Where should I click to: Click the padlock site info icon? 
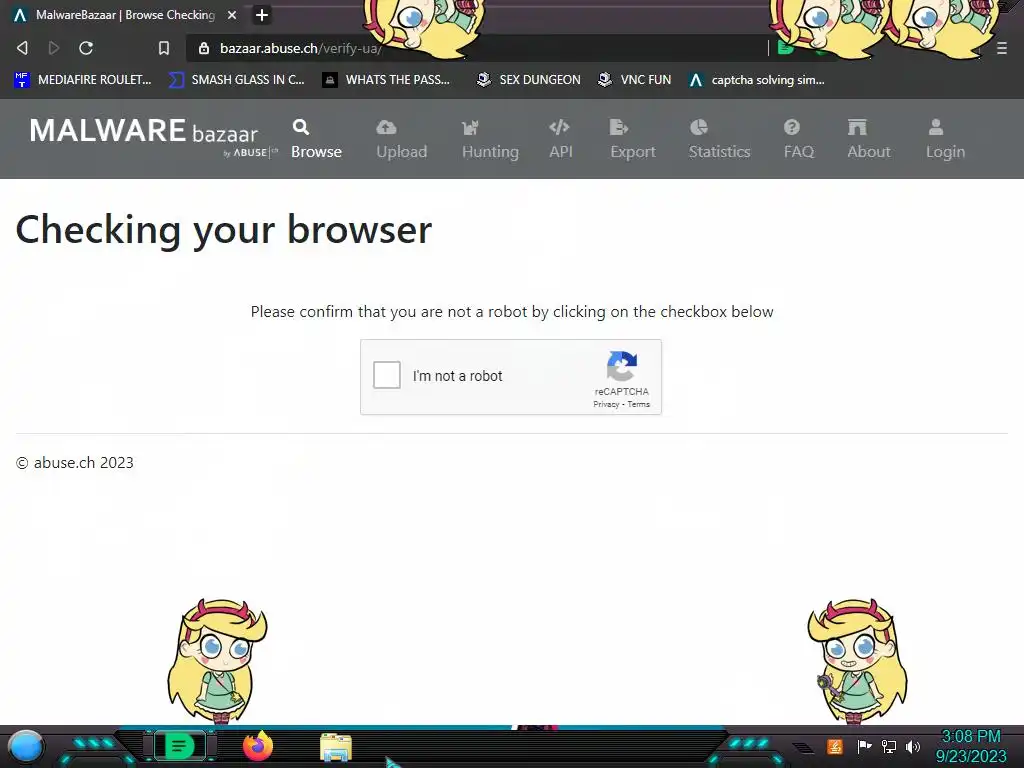204,48
